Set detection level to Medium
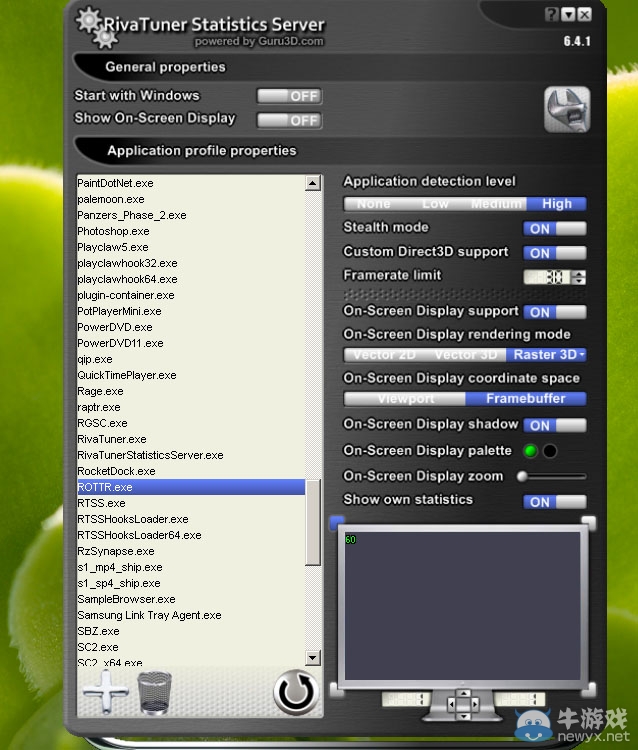This screenshot has width=638, height=750. click(496, 204)
